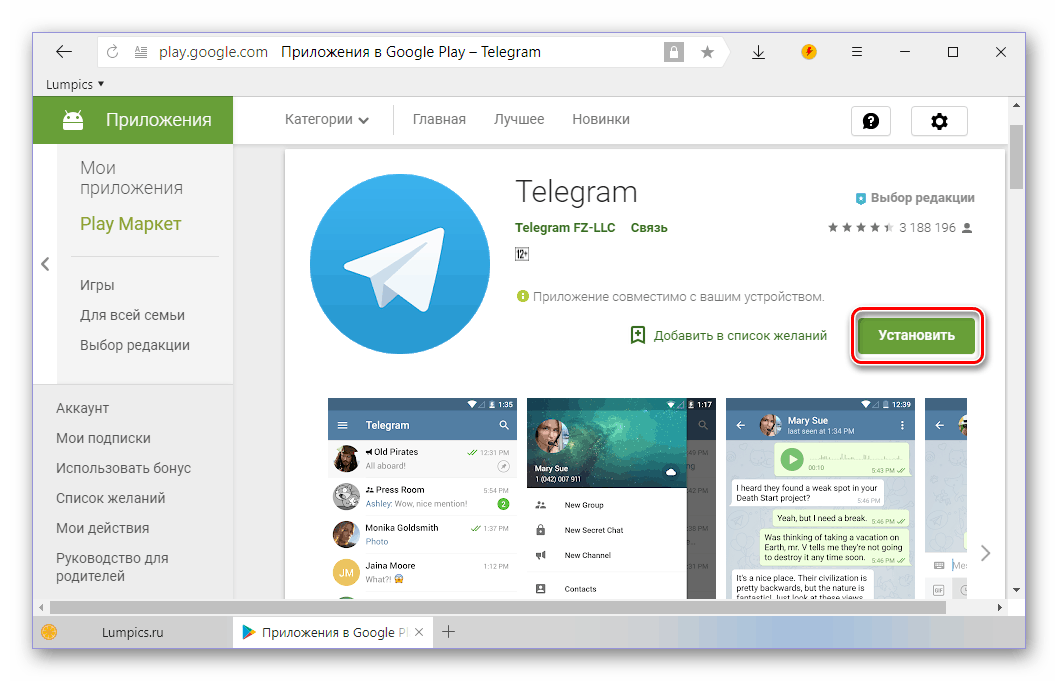This screenshot has width=1058, height=681.
Task: Open a new tab with plus
Action: point(448,632)
